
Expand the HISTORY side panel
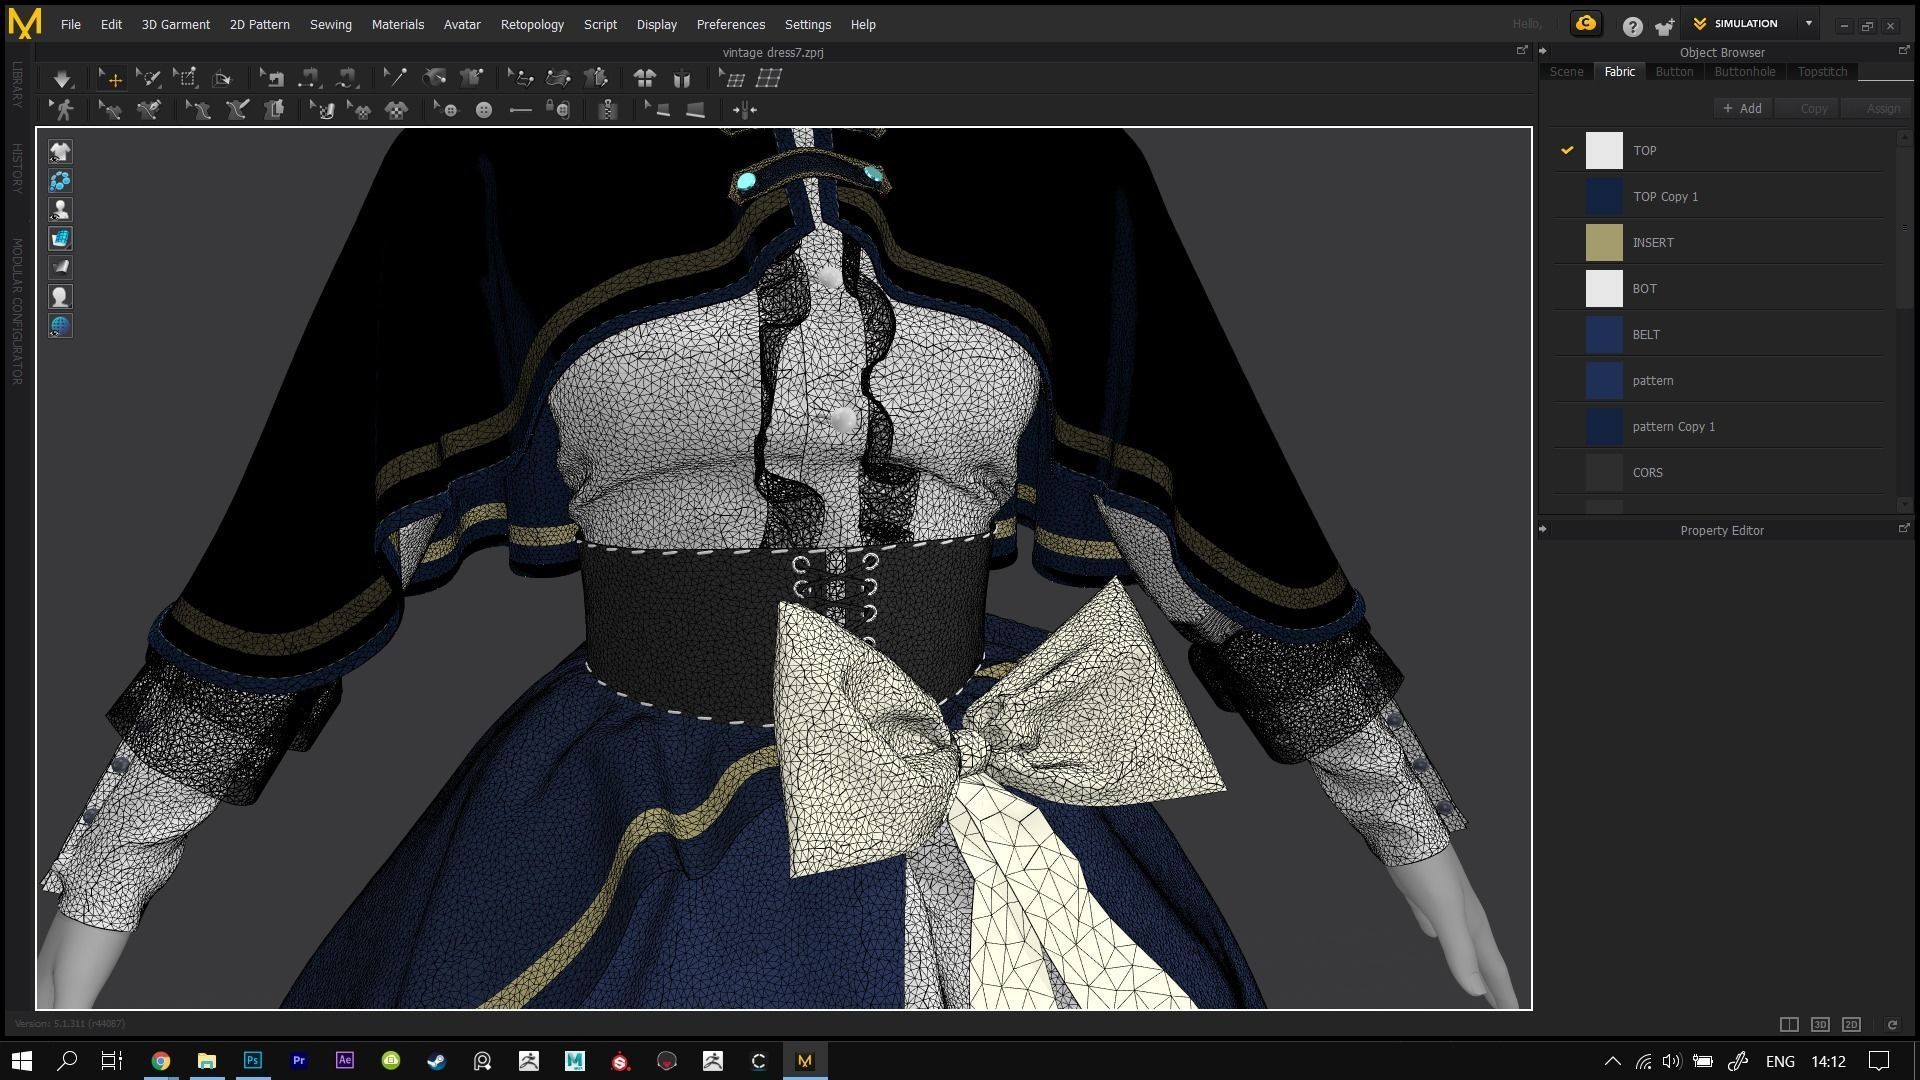(x=17, y=168)
